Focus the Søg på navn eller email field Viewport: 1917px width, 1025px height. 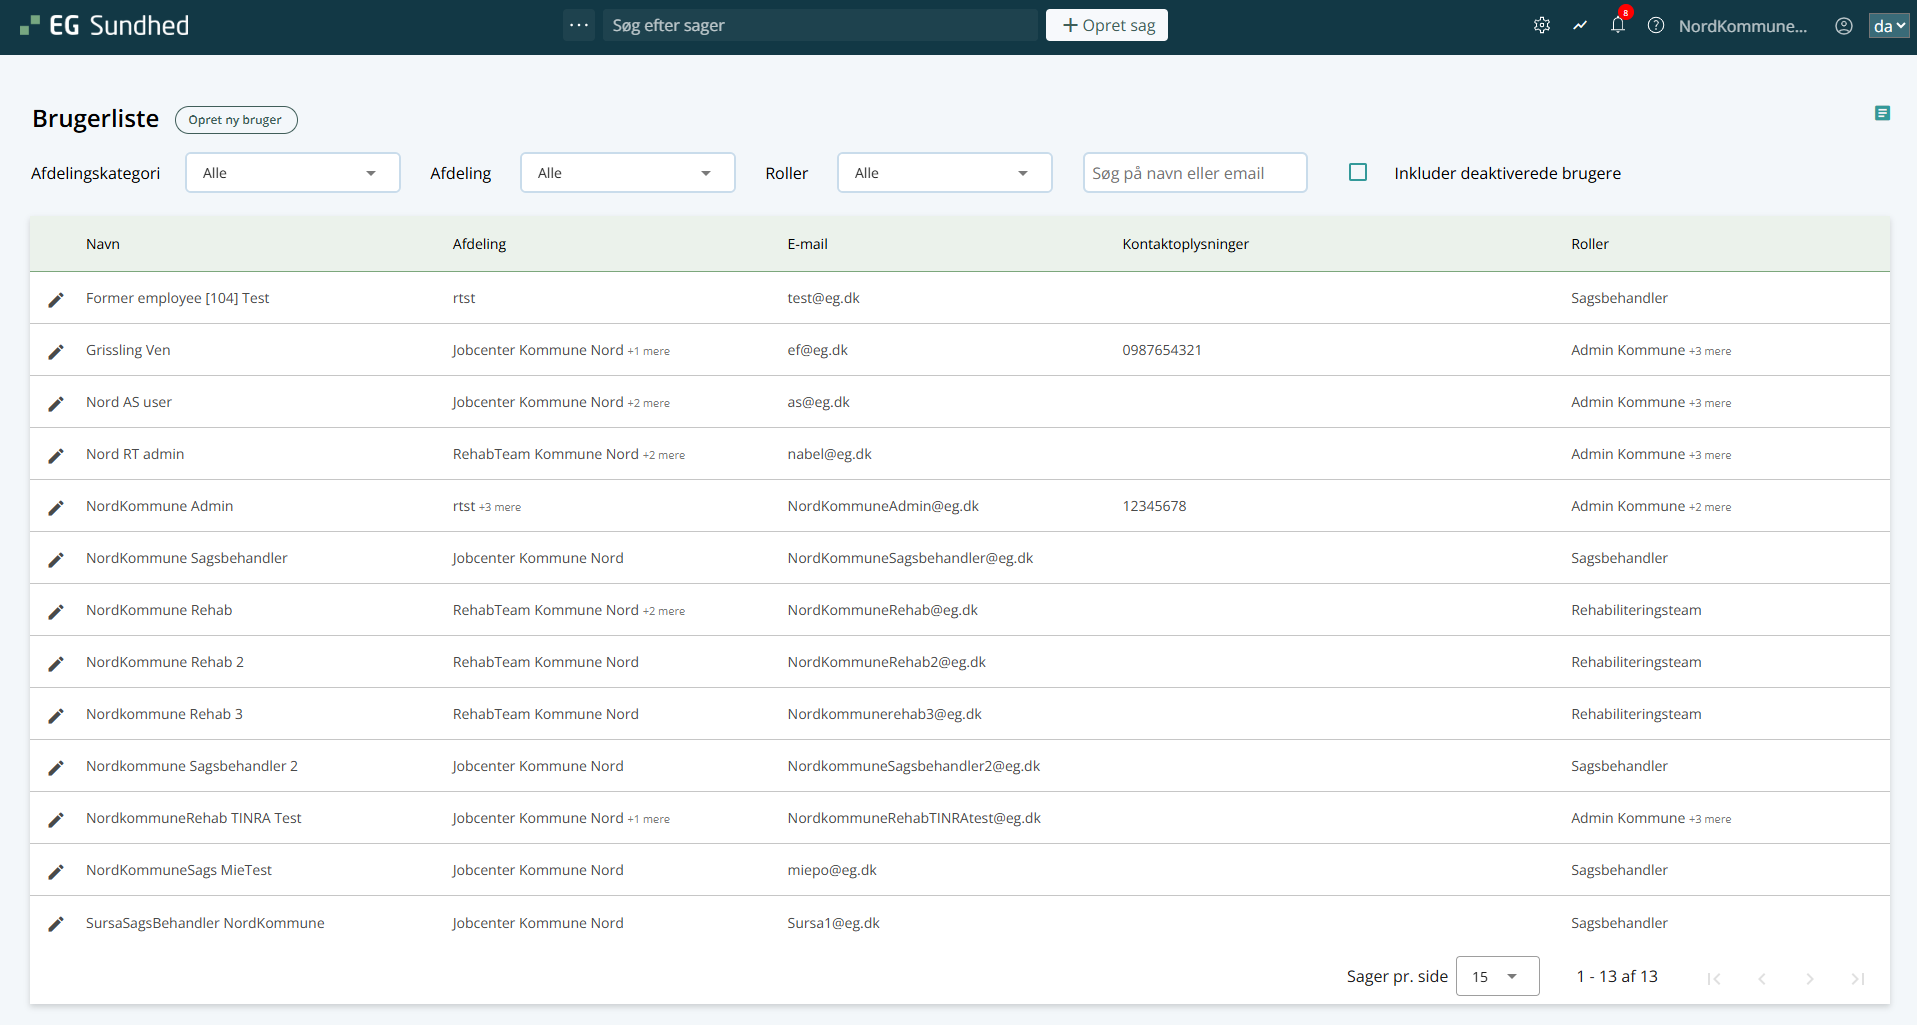[1194, 173]
